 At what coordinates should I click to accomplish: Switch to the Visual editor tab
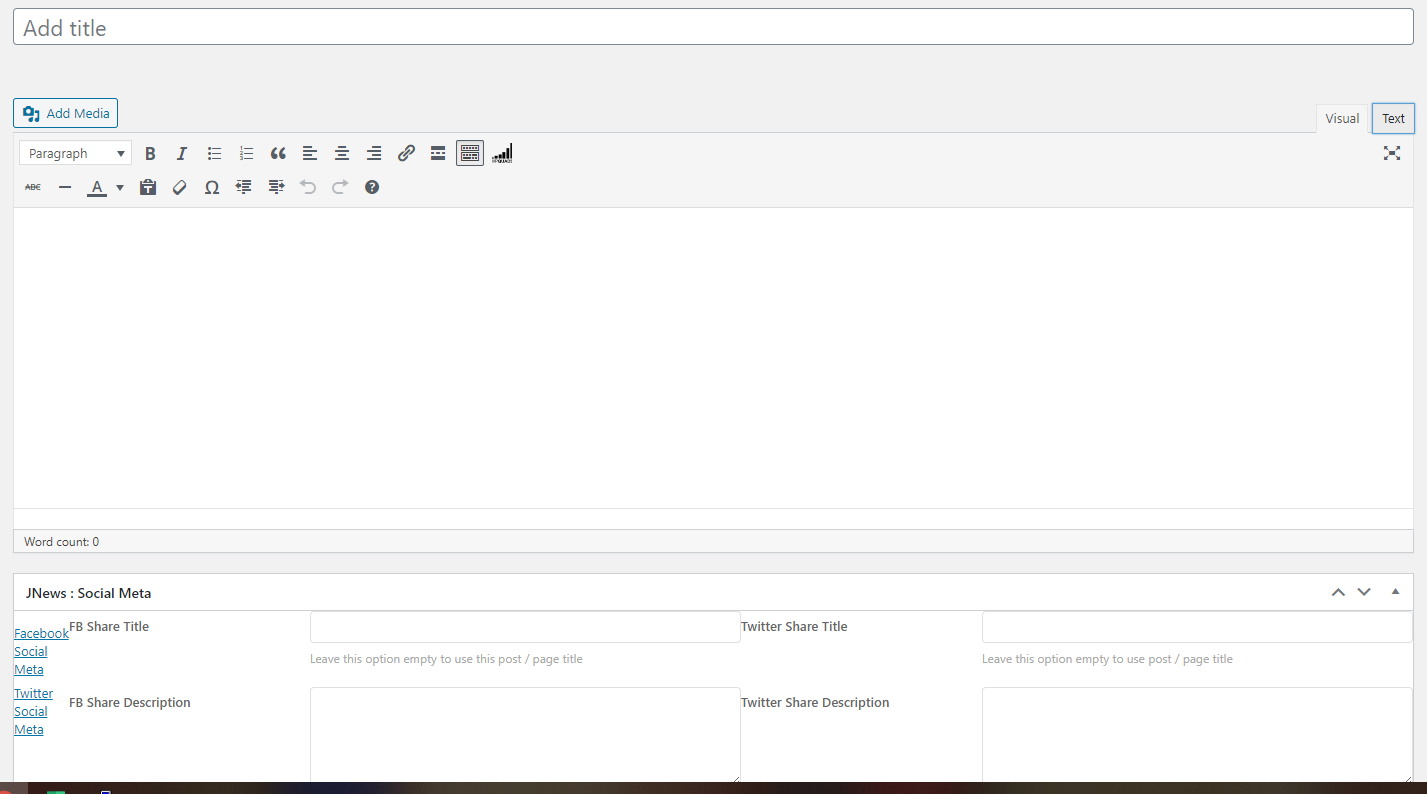[1341, 118]
